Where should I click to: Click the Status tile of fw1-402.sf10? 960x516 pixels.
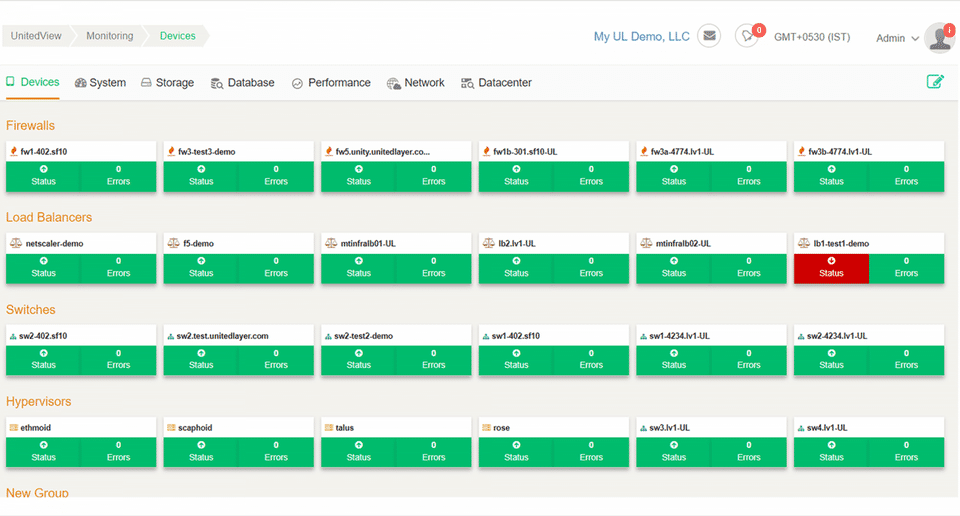pyautogui.click(x=43, y=176)
